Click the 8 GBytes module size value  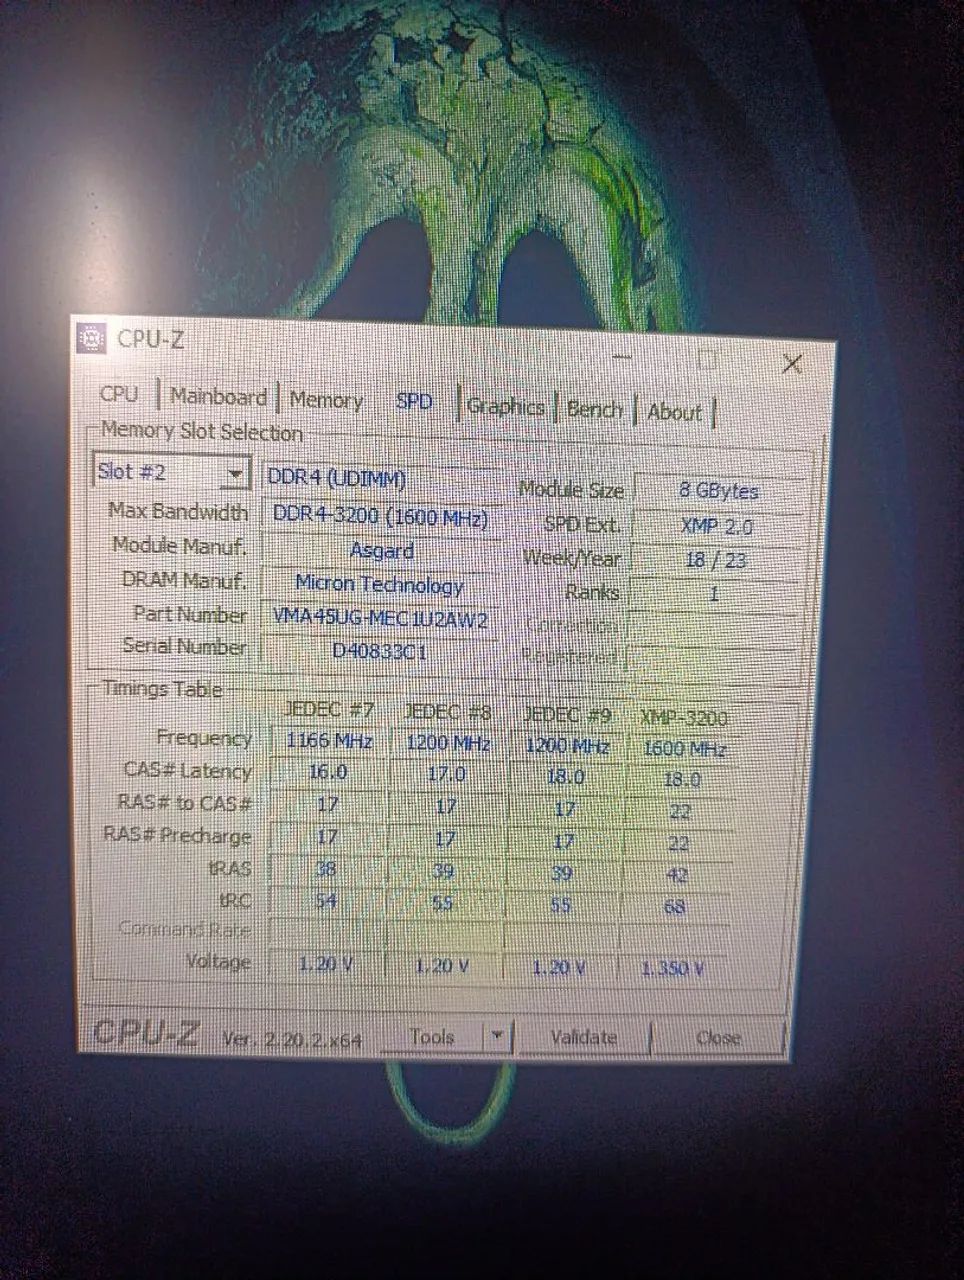tap(718, 490)
